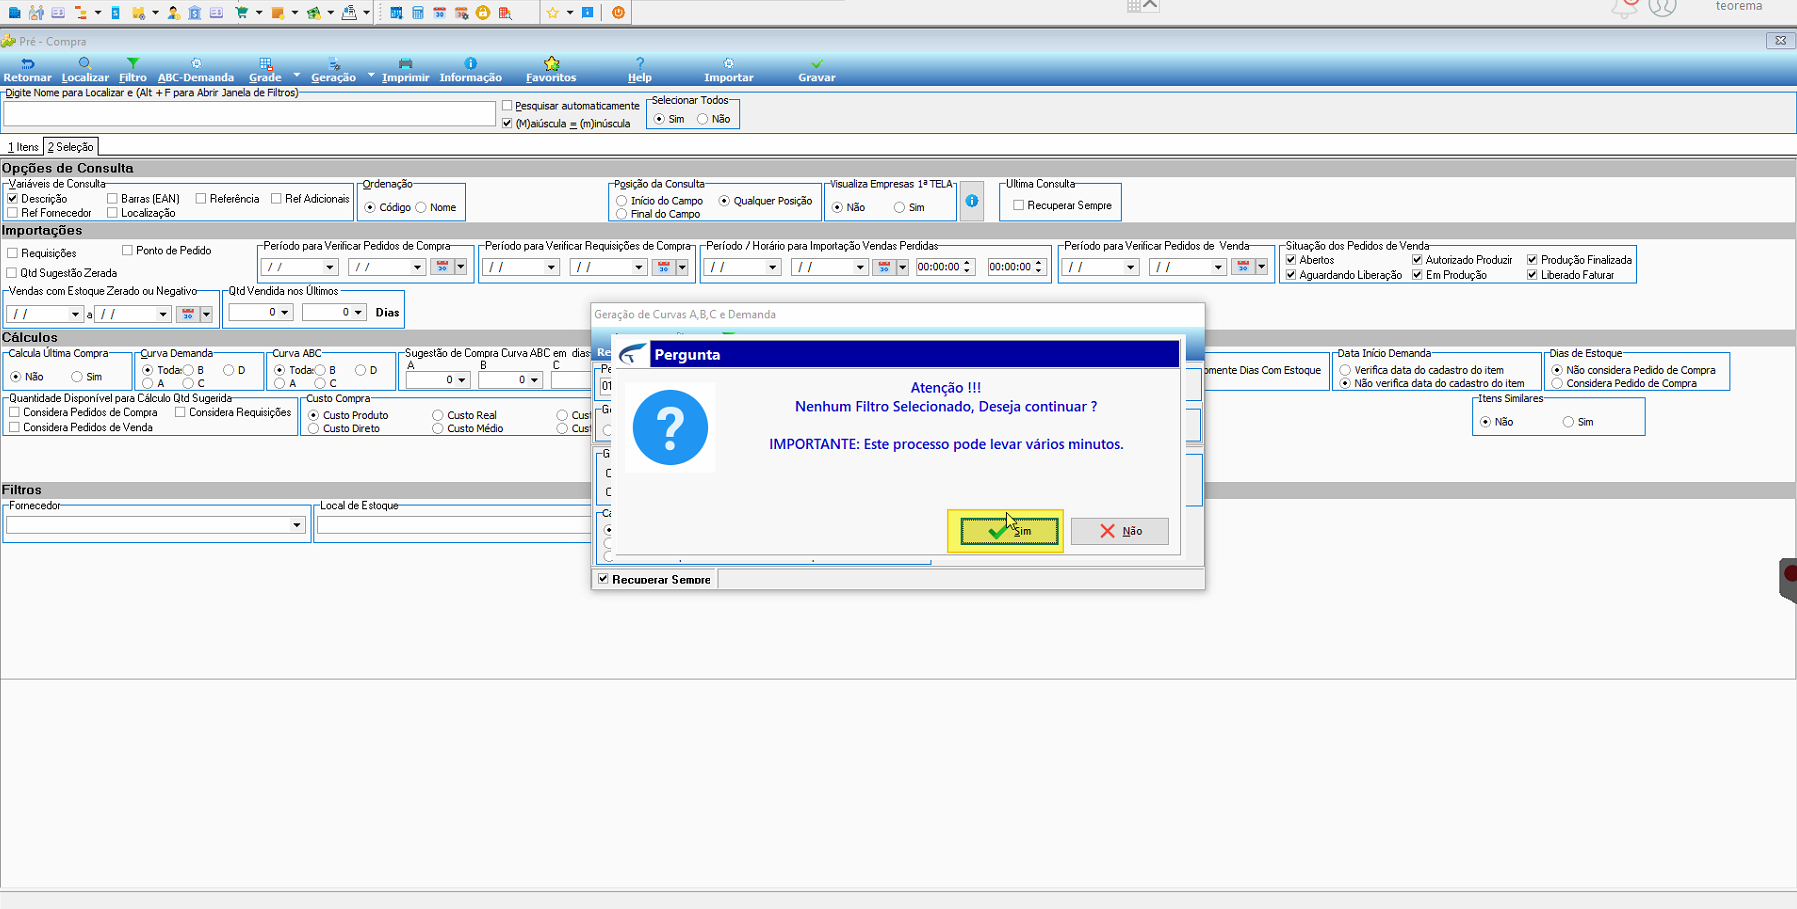Select Sim for Itens Similares
Image resolution: width=1797 pixels, height=909 pixels.
pyautogui.click(x=1568, y=422)
